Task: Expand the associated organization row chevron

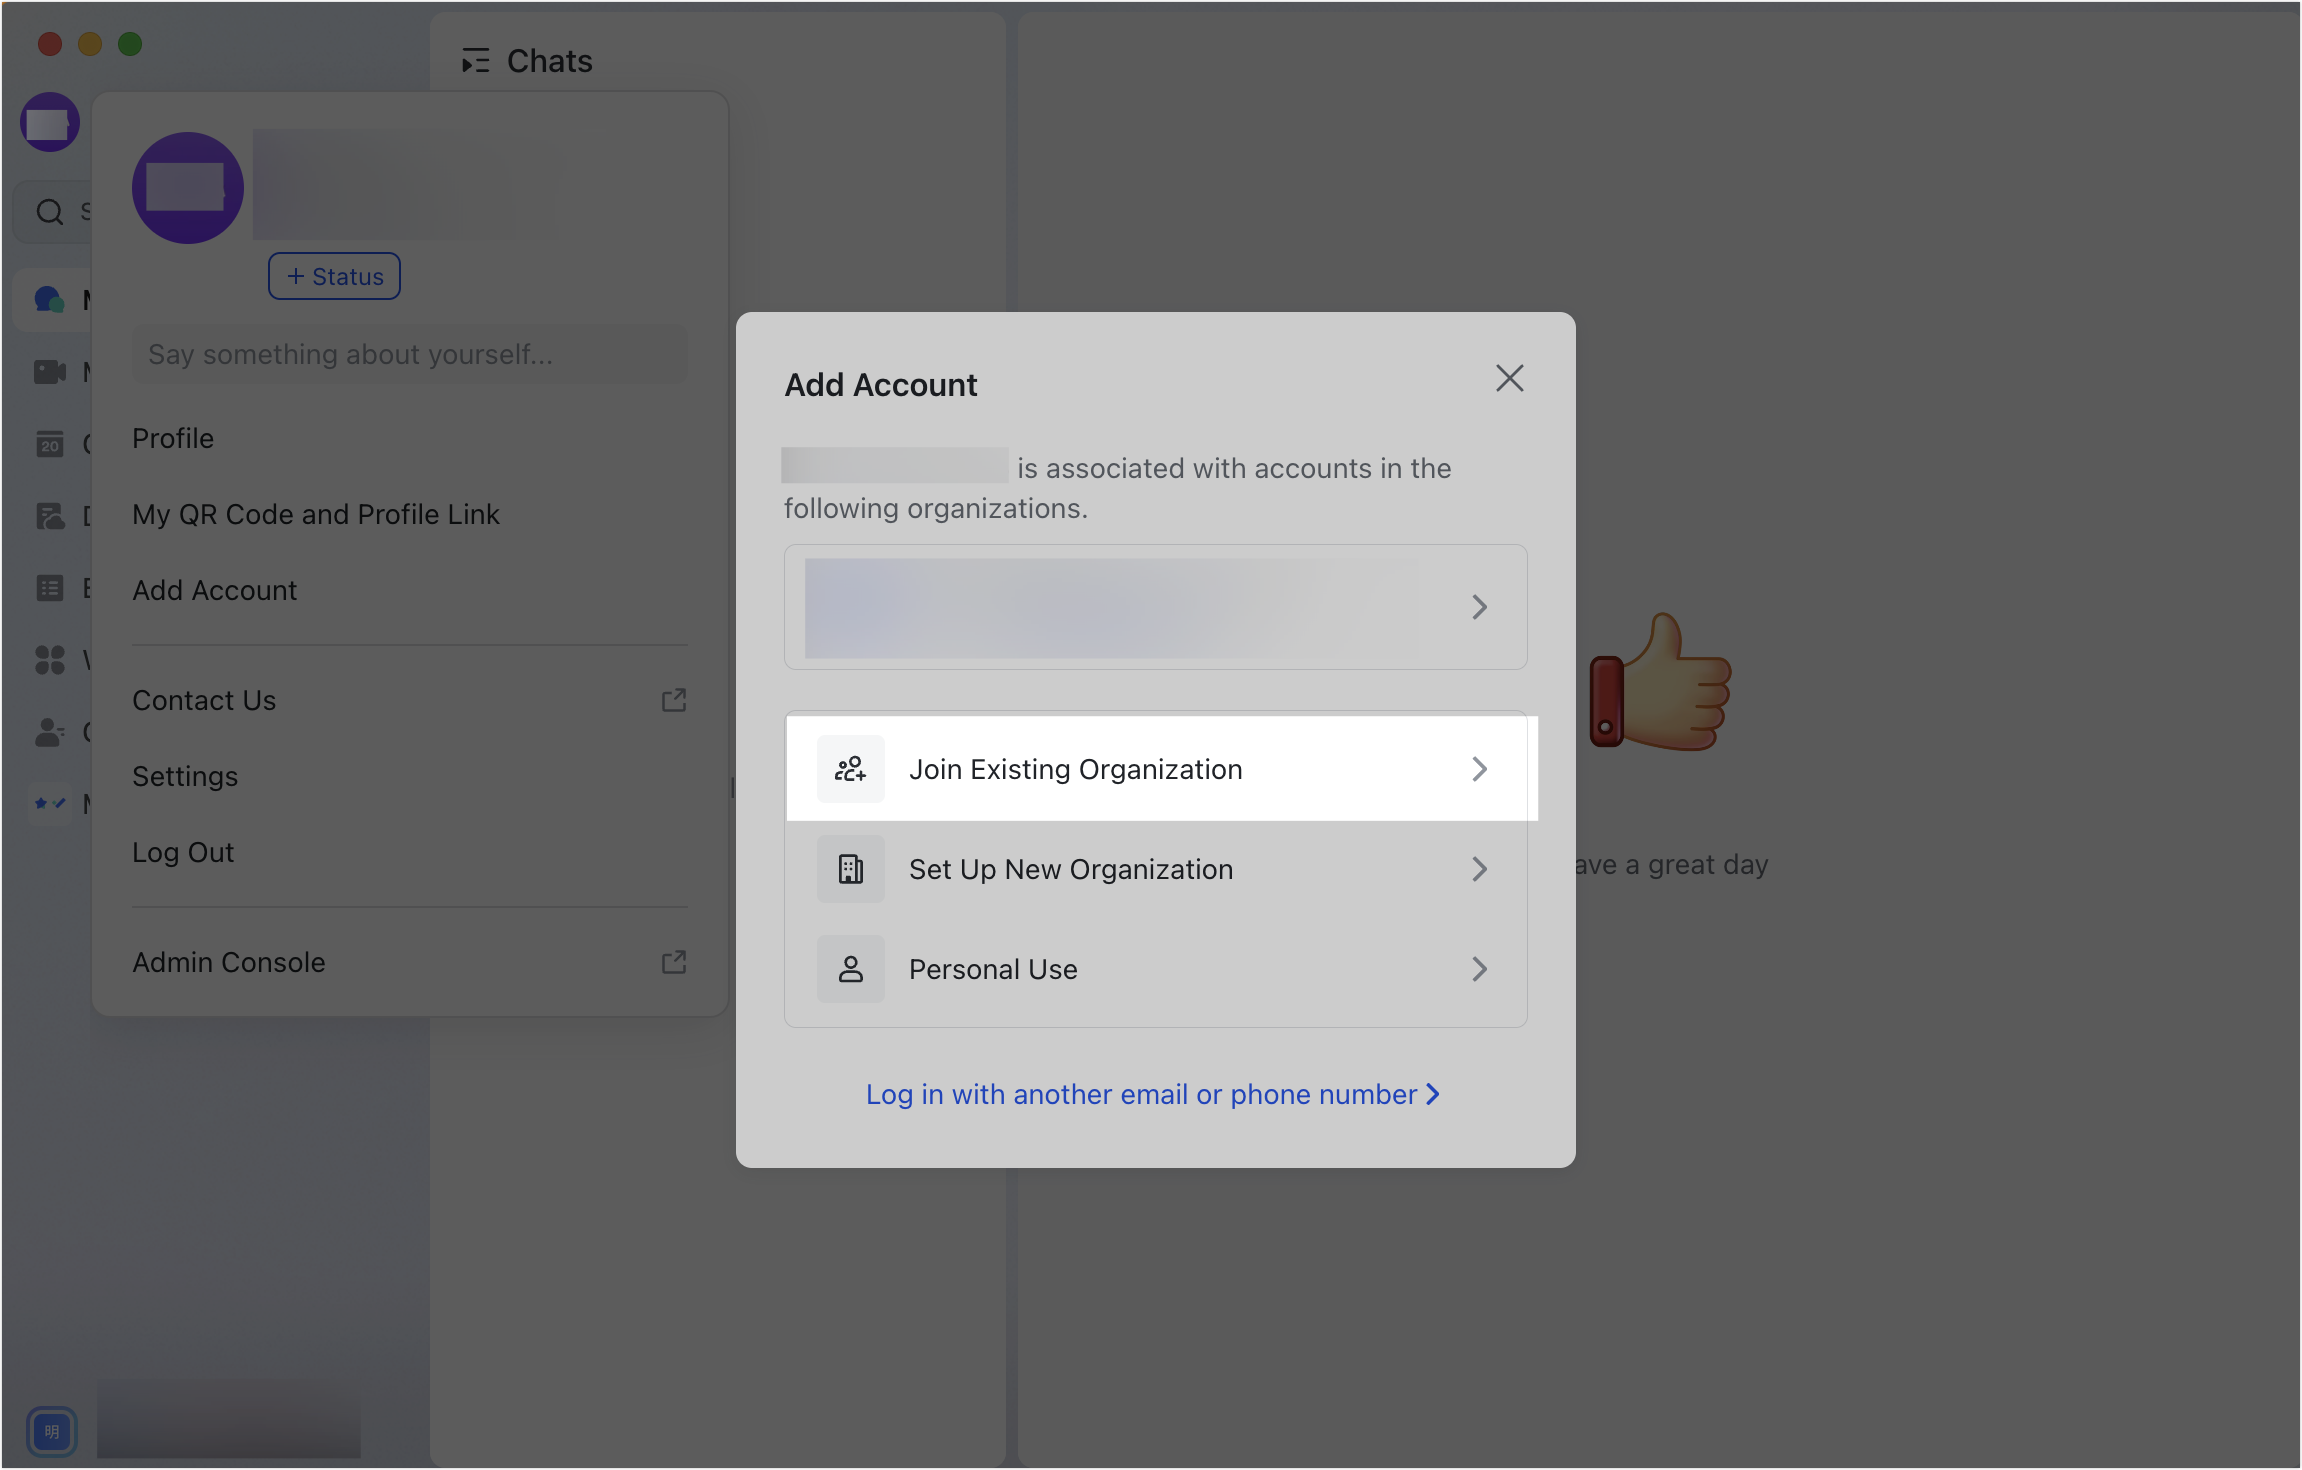Action: tap(1480, 607)
